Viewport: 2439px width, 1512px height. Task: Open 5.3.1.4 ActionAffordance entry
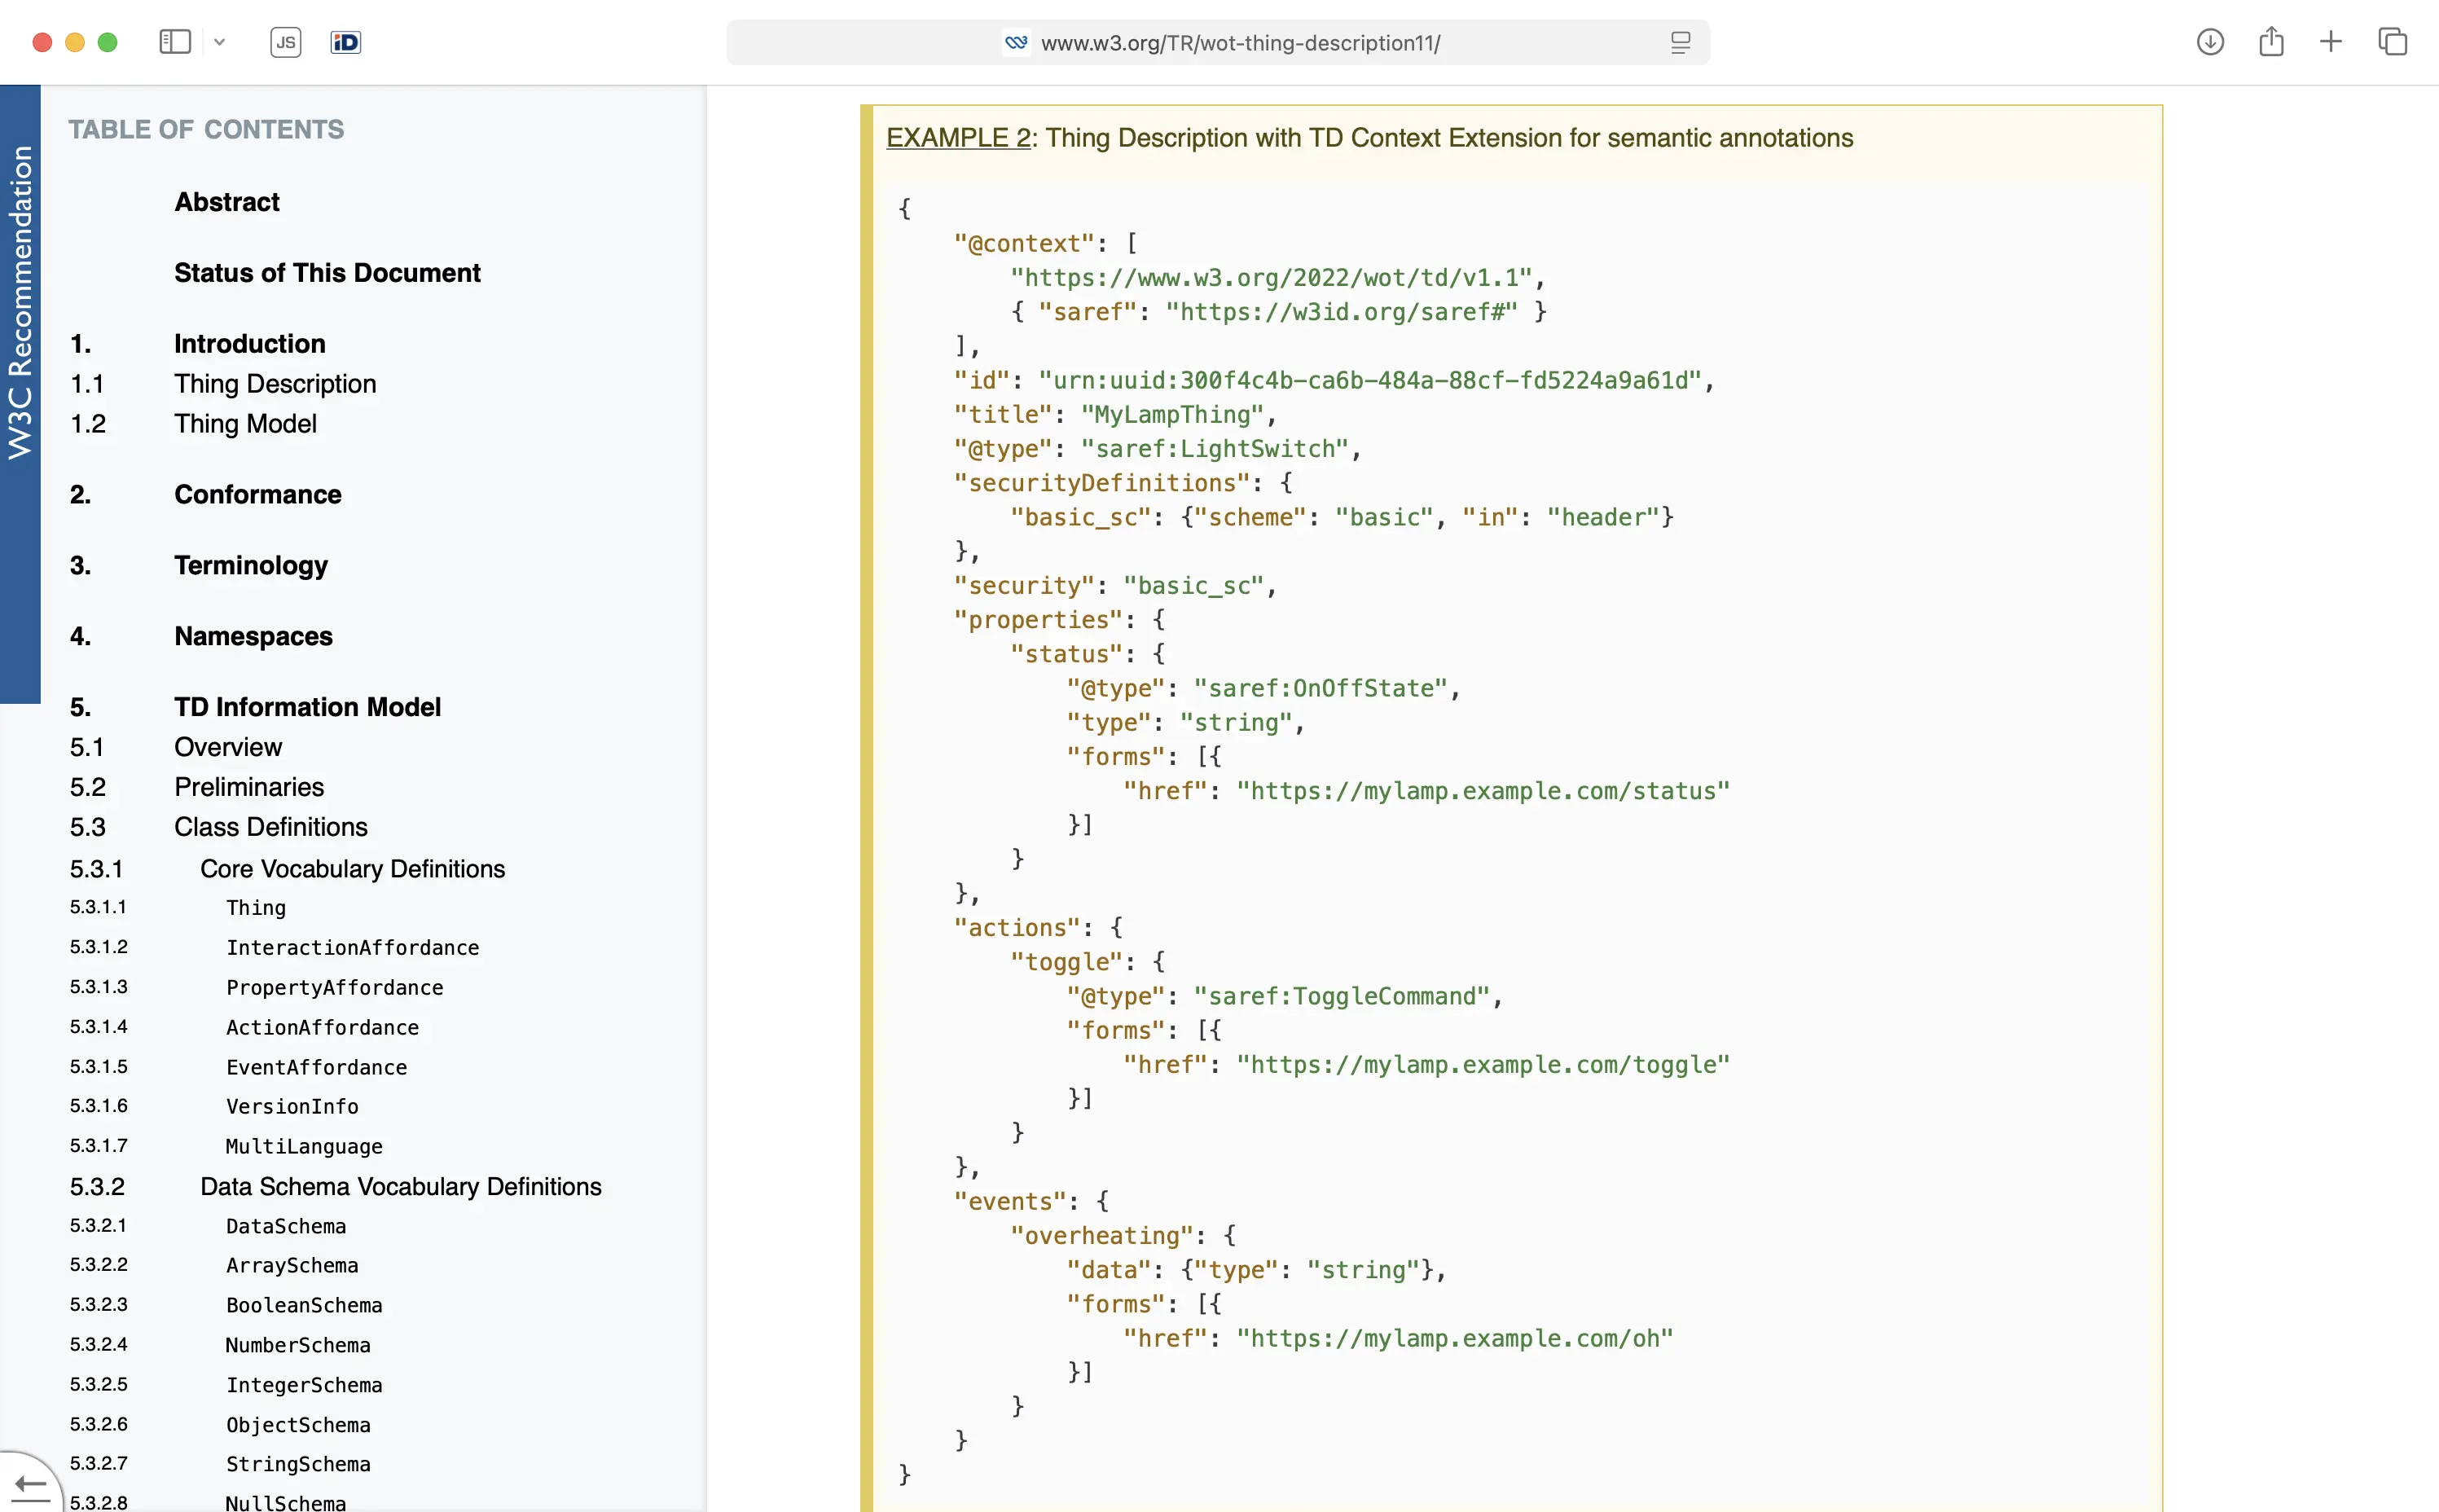[x=323, y=1028]
